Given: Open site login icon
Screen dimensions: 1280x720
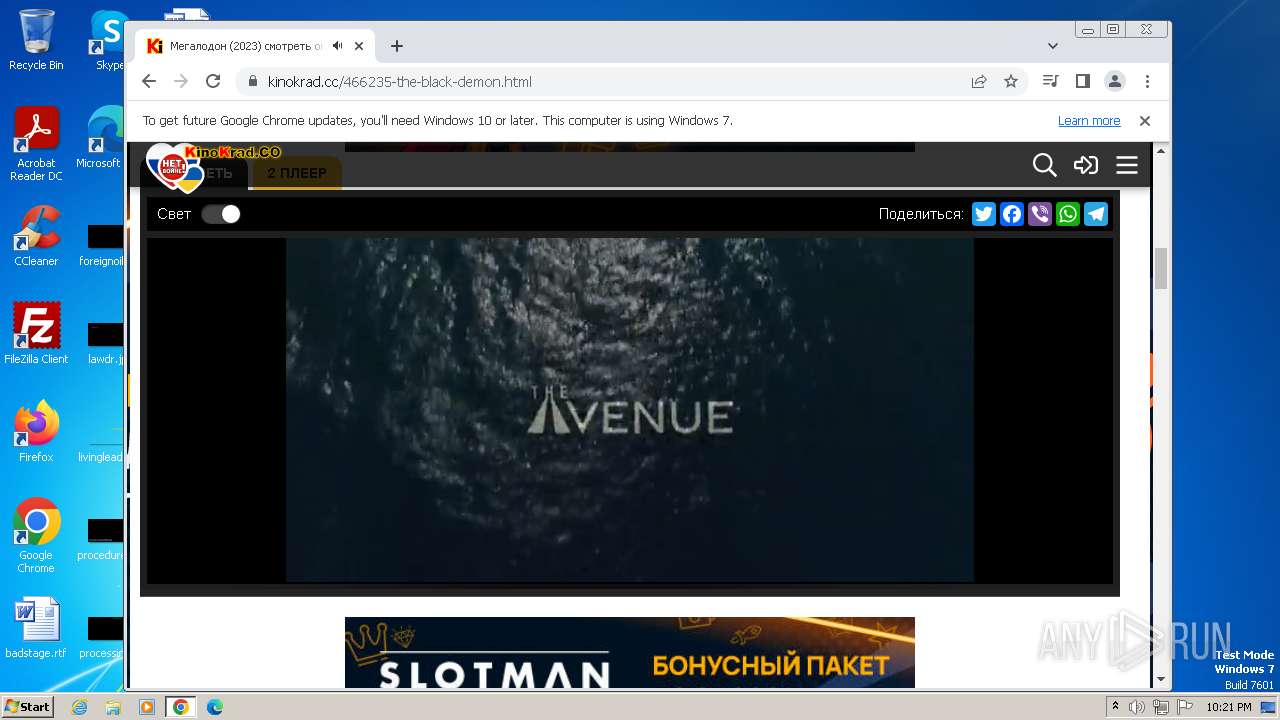Looking at the screenshot, I should tap(1086, 165).
